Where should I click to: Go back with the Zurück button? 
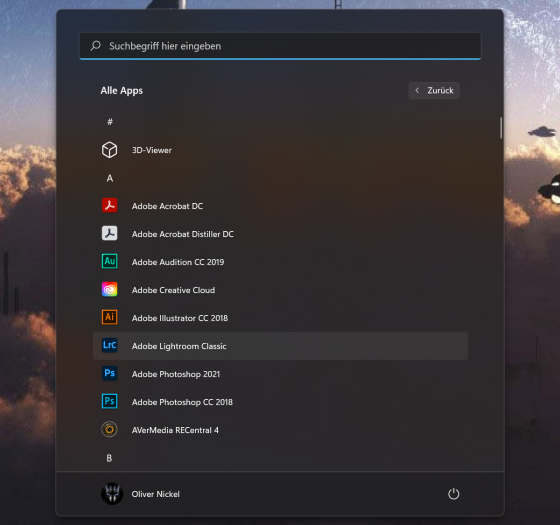pyautogui.click(x=434, y=91)
